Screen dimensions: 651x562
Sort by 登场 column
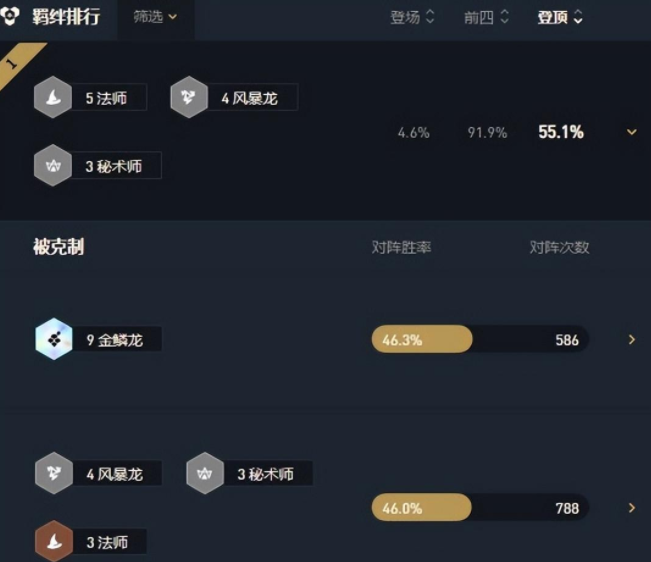(x=412, y=17)
